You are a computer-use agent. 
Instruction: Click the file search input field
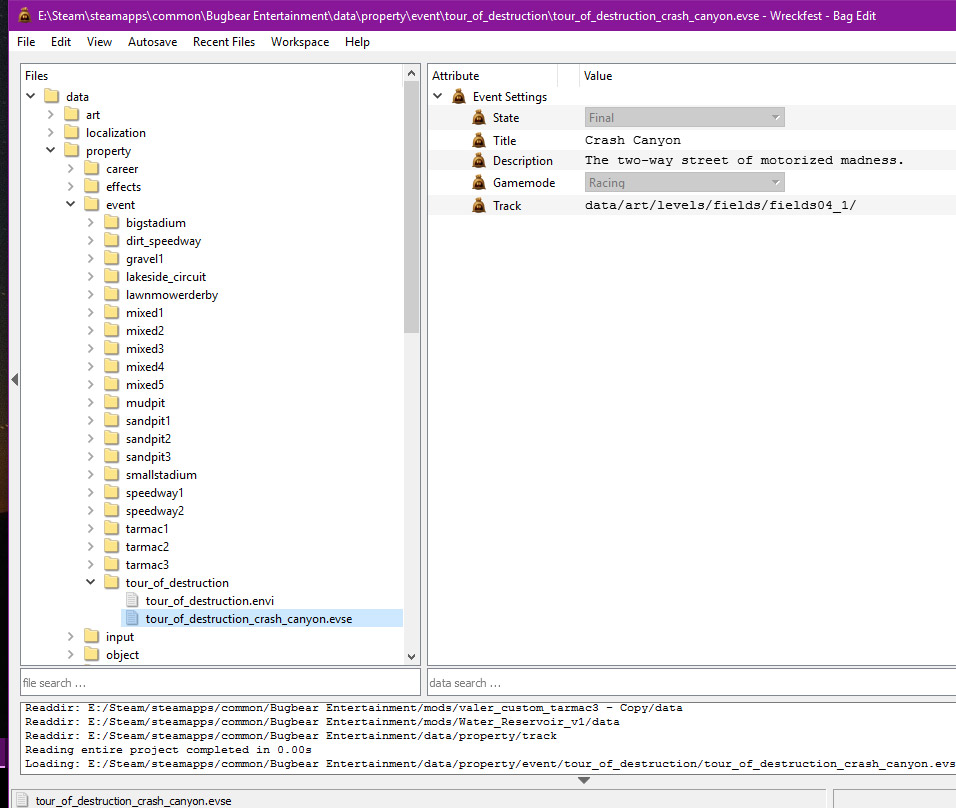pos(220,682)
